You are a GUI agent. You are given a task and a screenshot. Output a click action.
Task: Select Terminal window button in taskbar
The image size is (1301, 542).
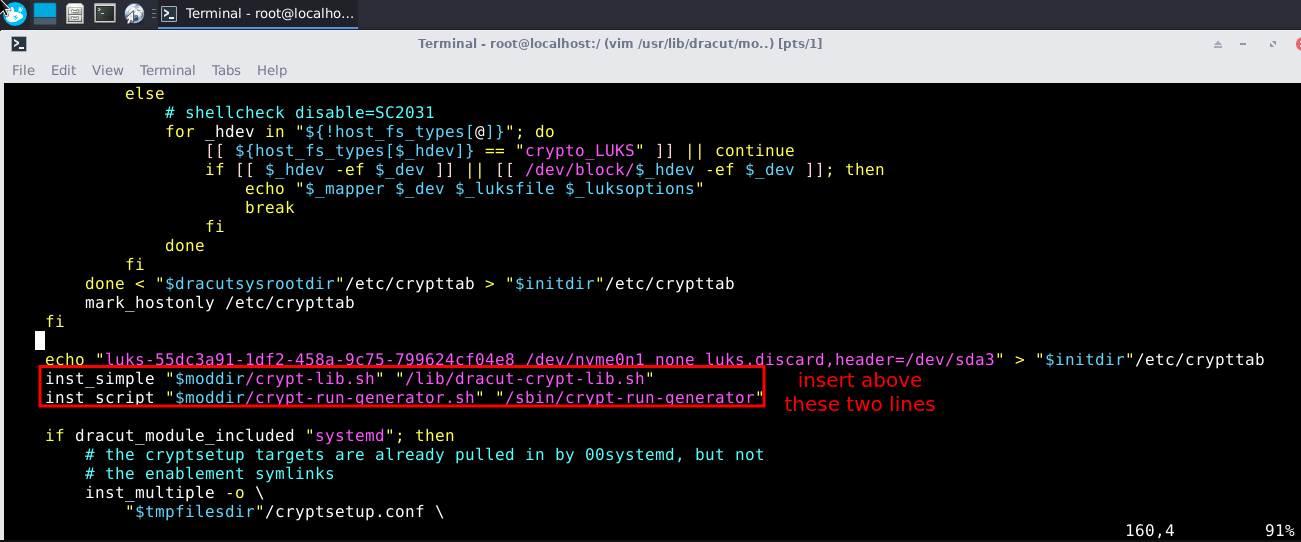pos(258,14)
